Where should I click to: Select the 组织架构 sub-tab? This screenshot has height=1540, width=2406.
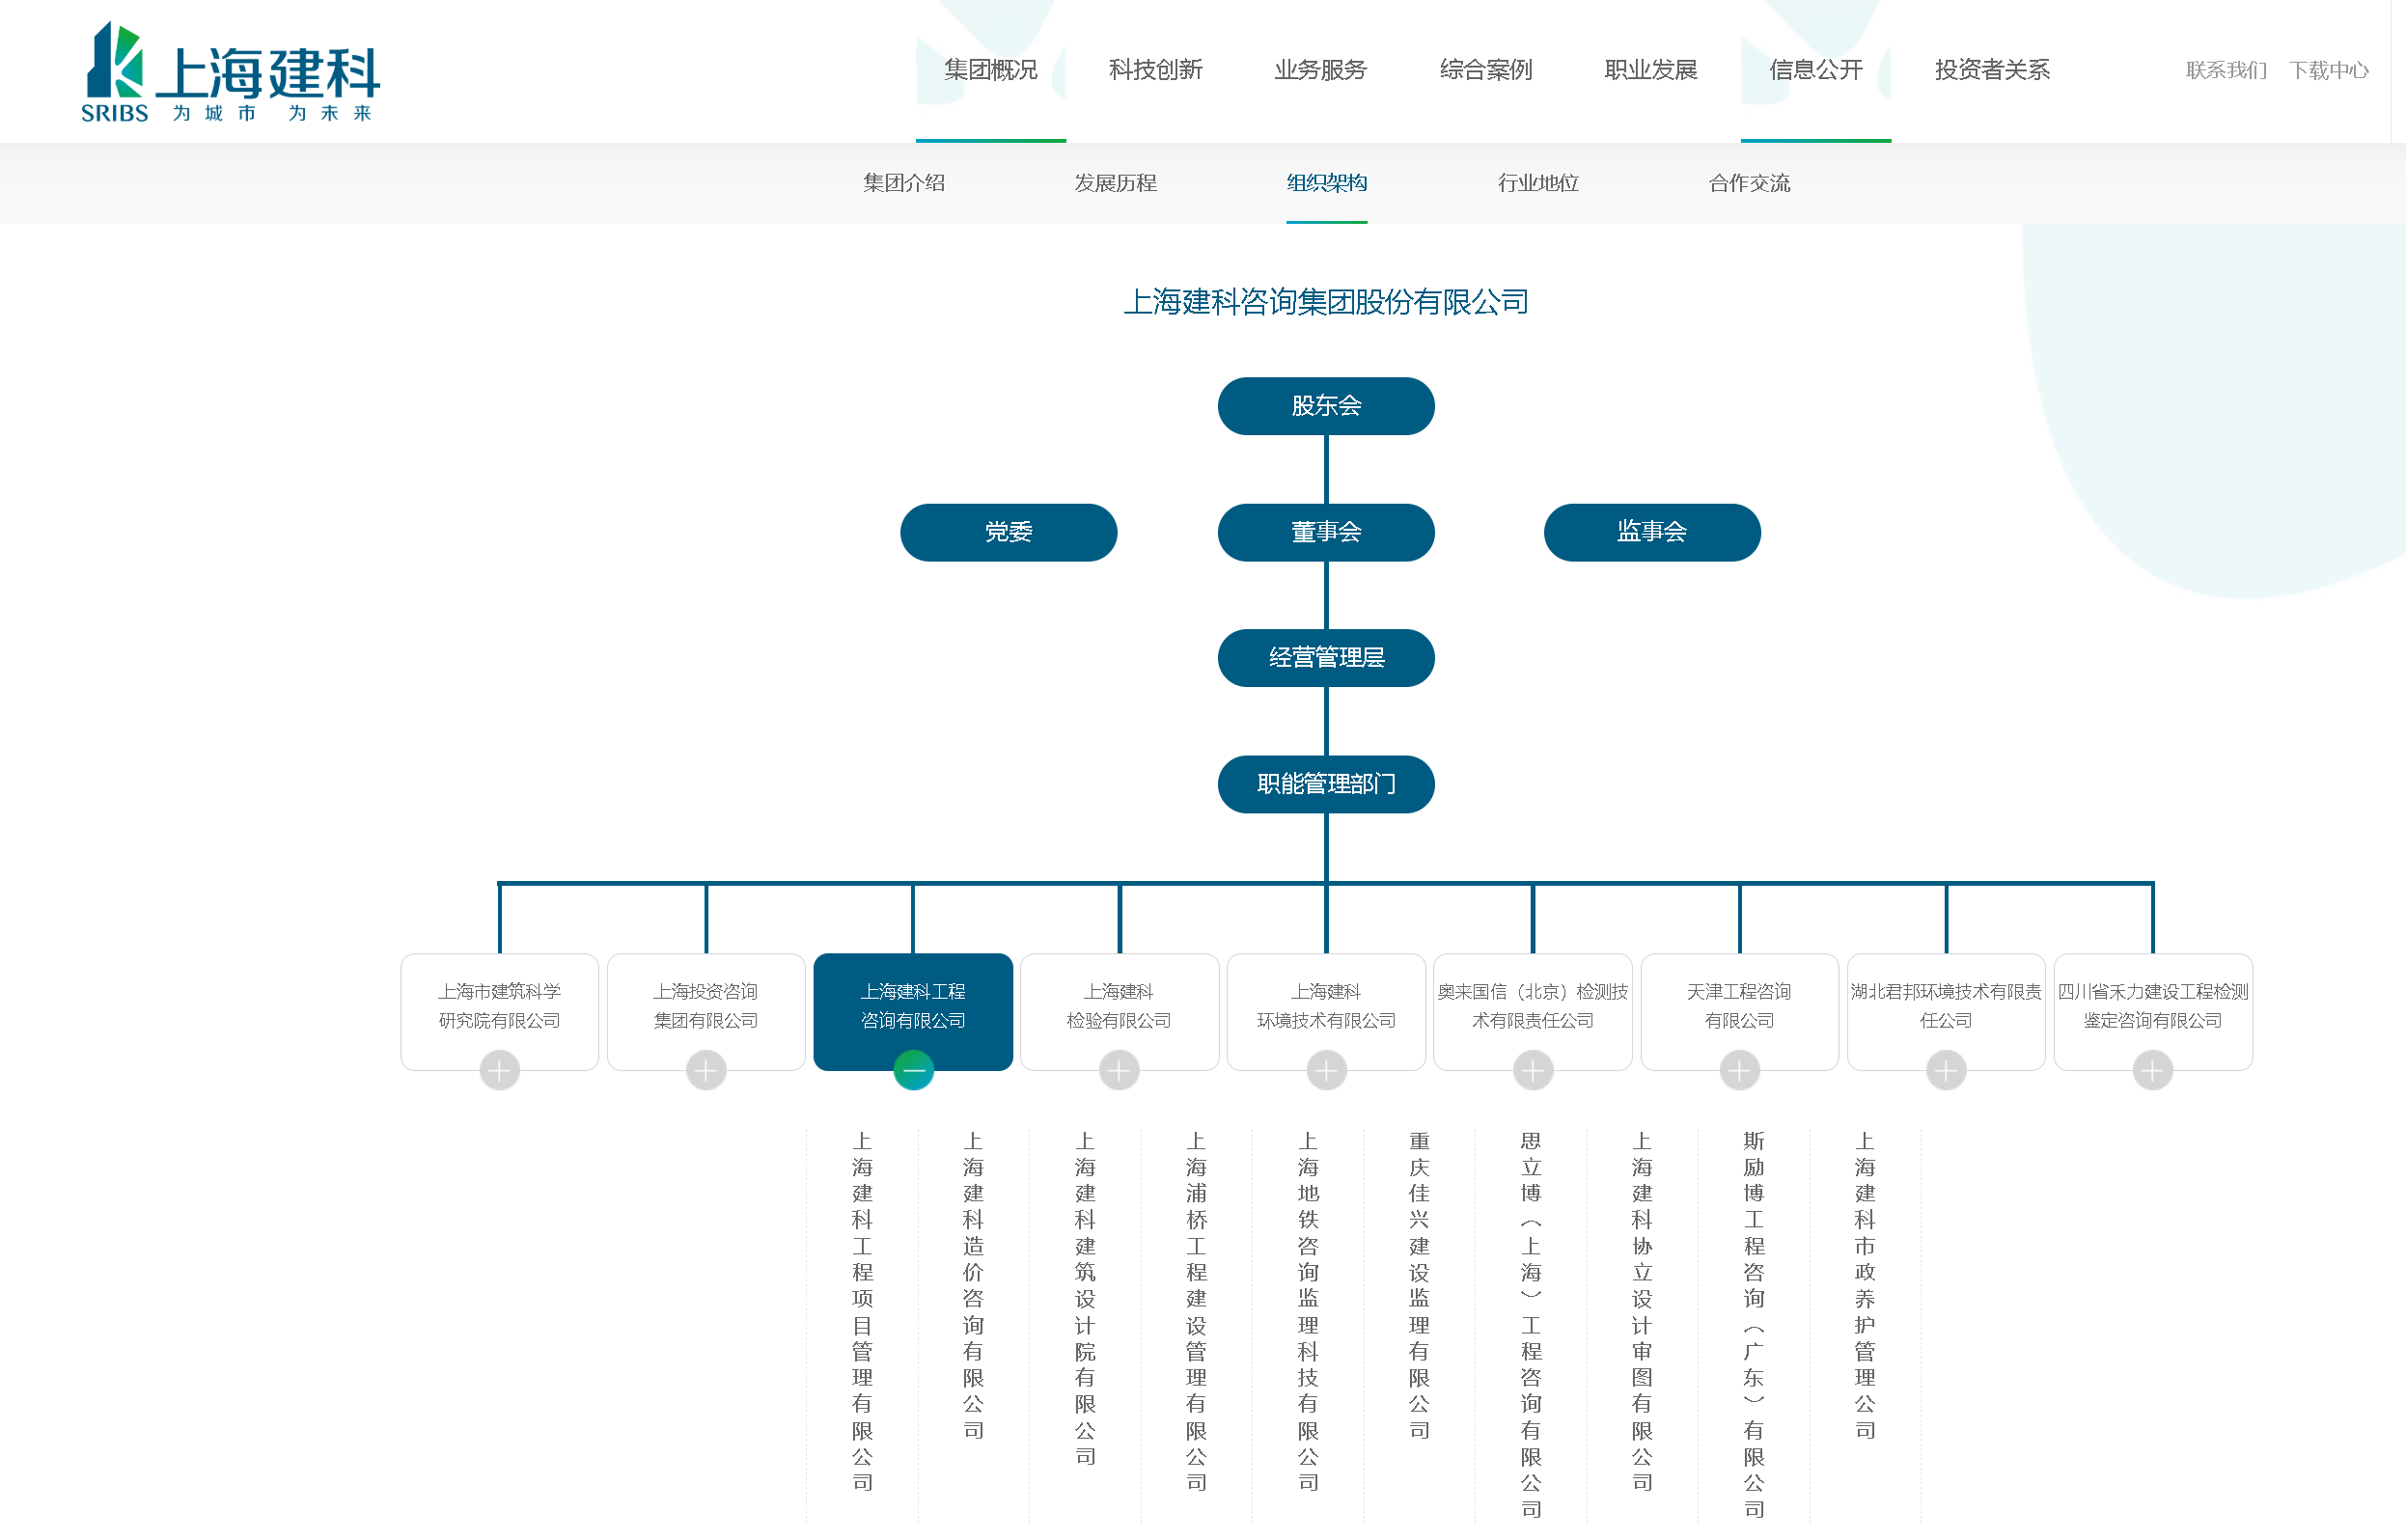1326,183
